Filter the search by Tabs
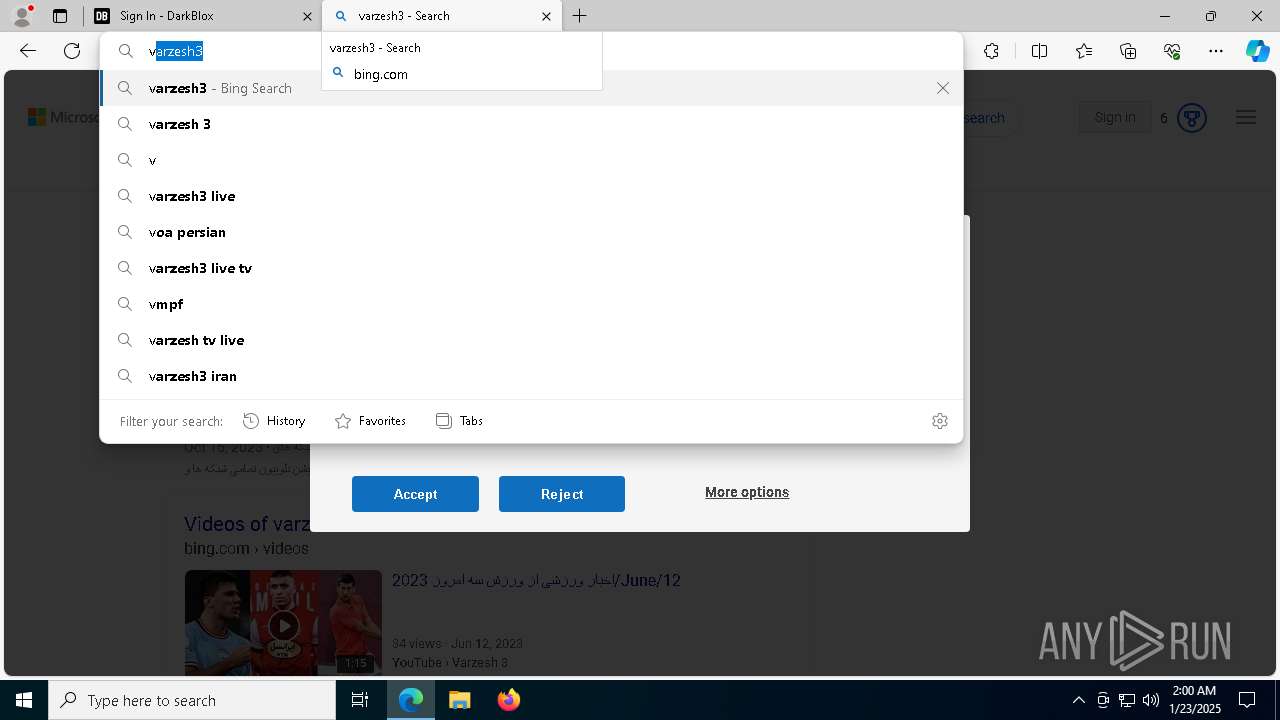 point(459,421)
